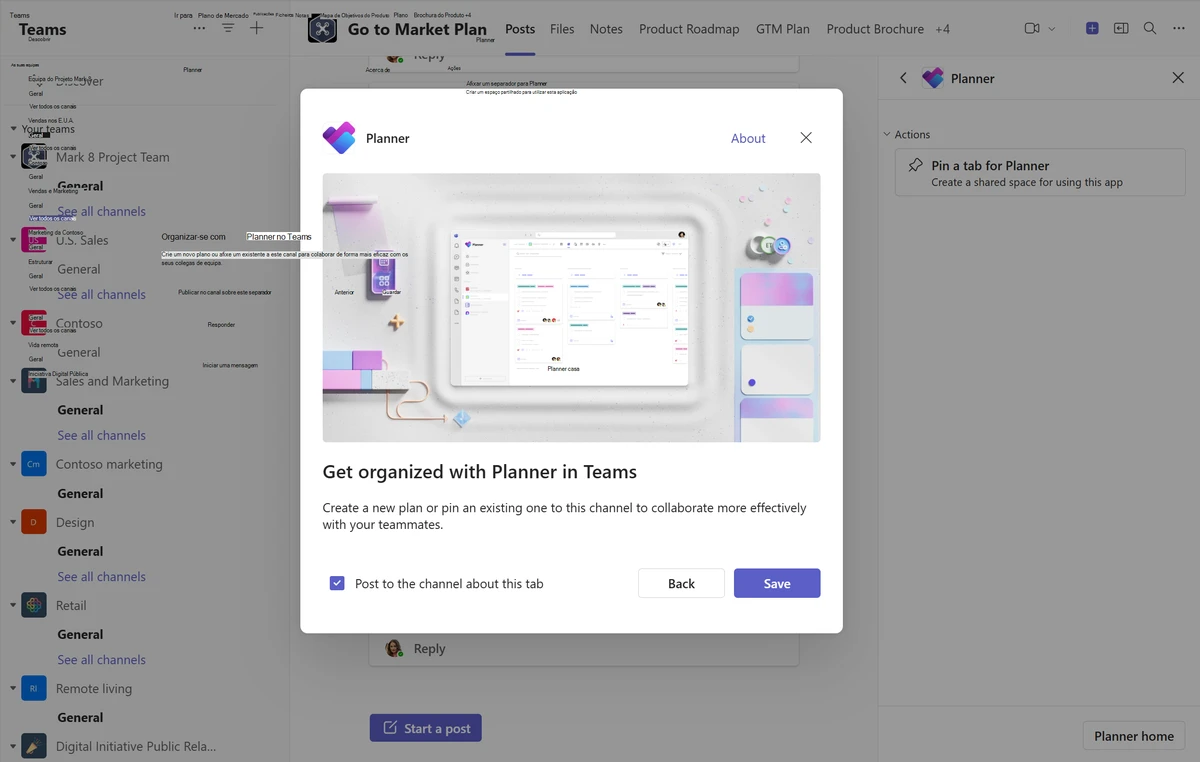This screenshot has height=762, width=1200.
Task: Click the plus icon beside Teams filter
Action: click(257, 29)
